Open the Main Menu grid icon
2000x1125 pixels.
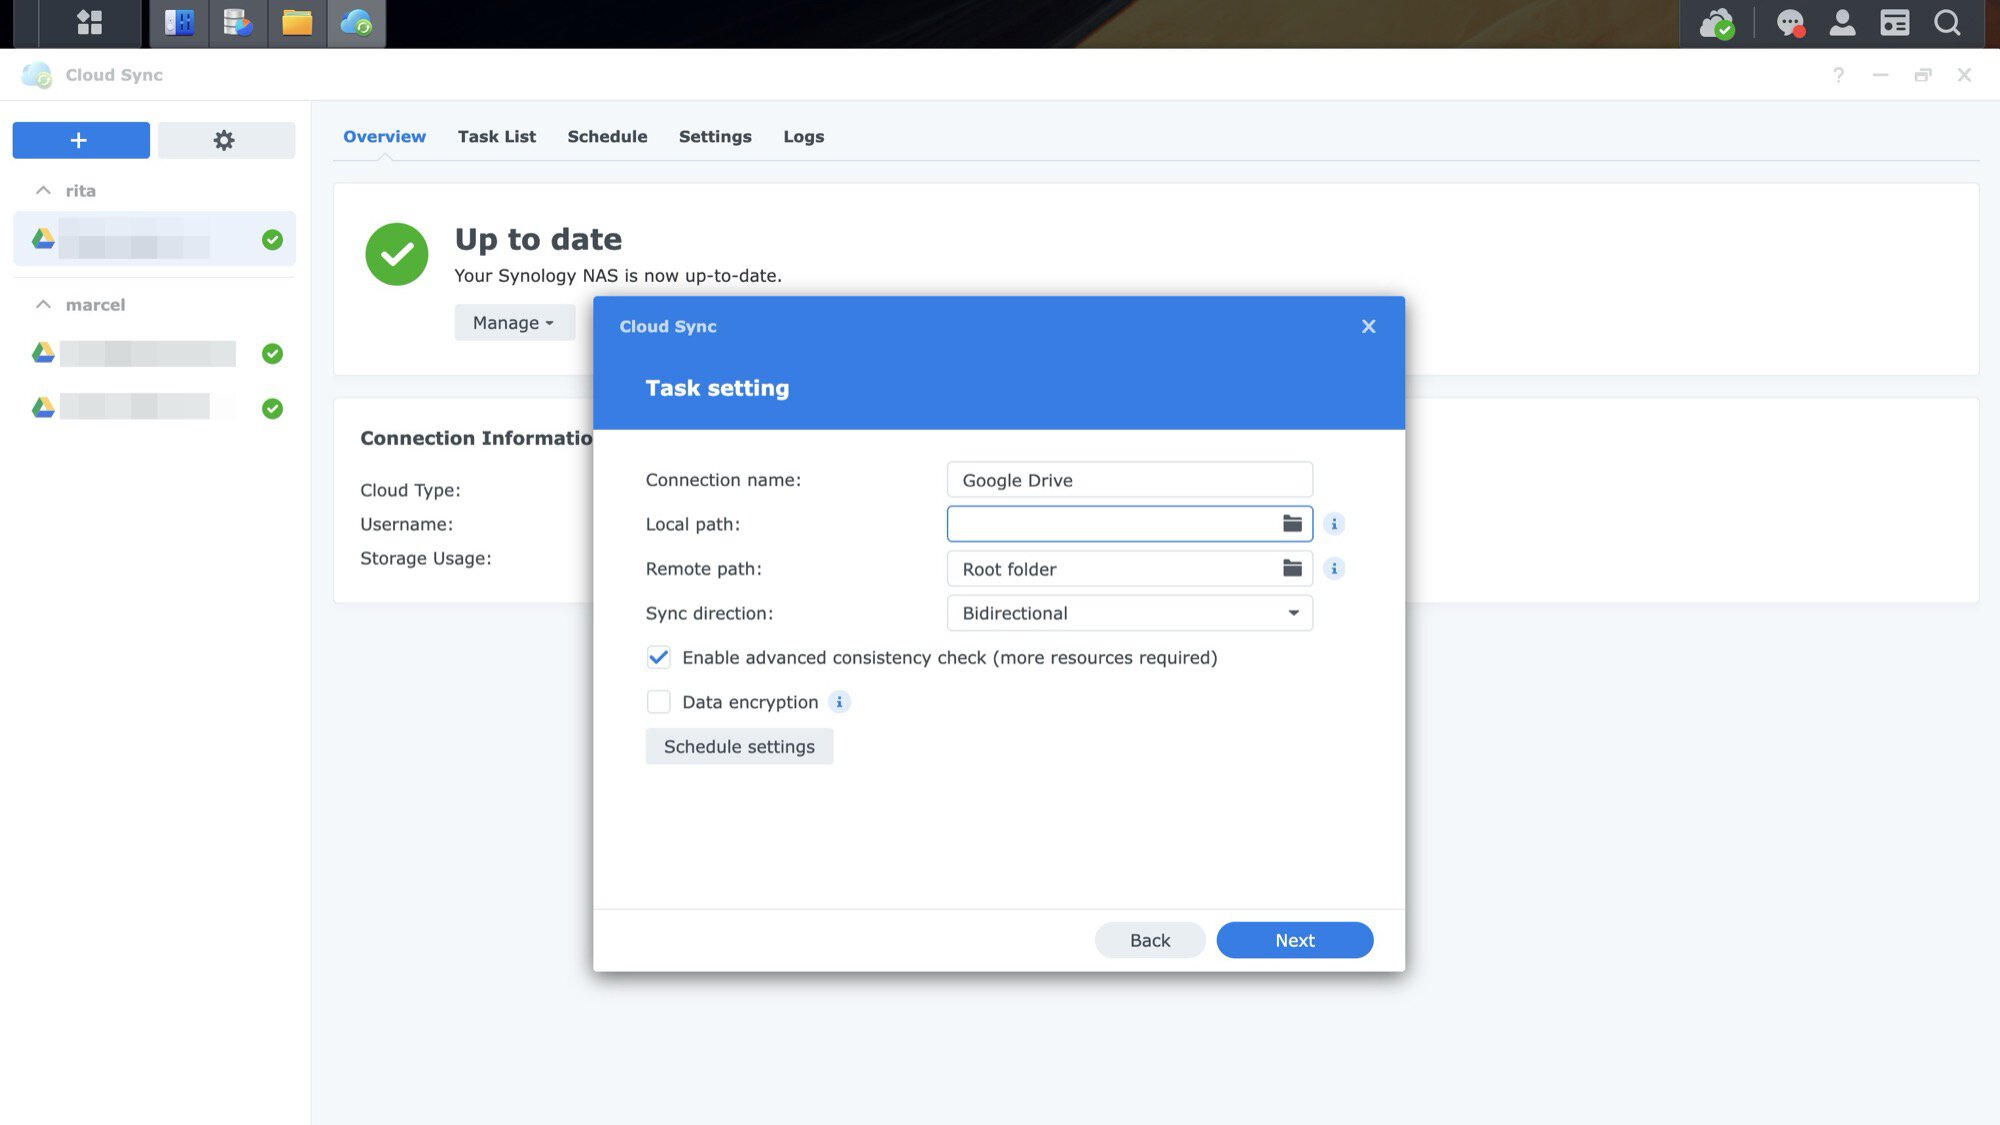[x=89, y=22]
